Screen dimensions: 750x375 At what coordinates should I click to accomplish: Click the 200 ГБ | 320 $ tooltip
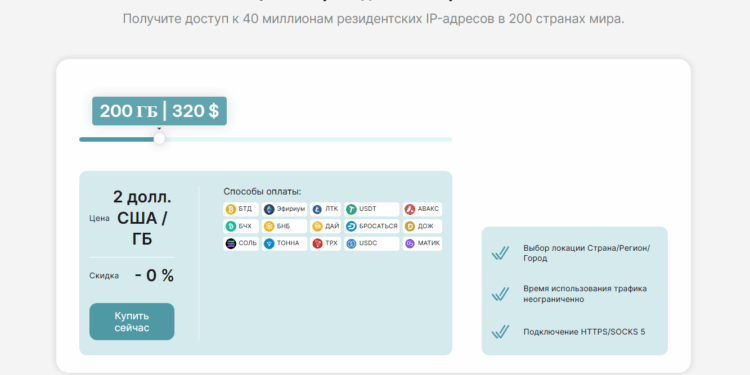click(159, 111)
